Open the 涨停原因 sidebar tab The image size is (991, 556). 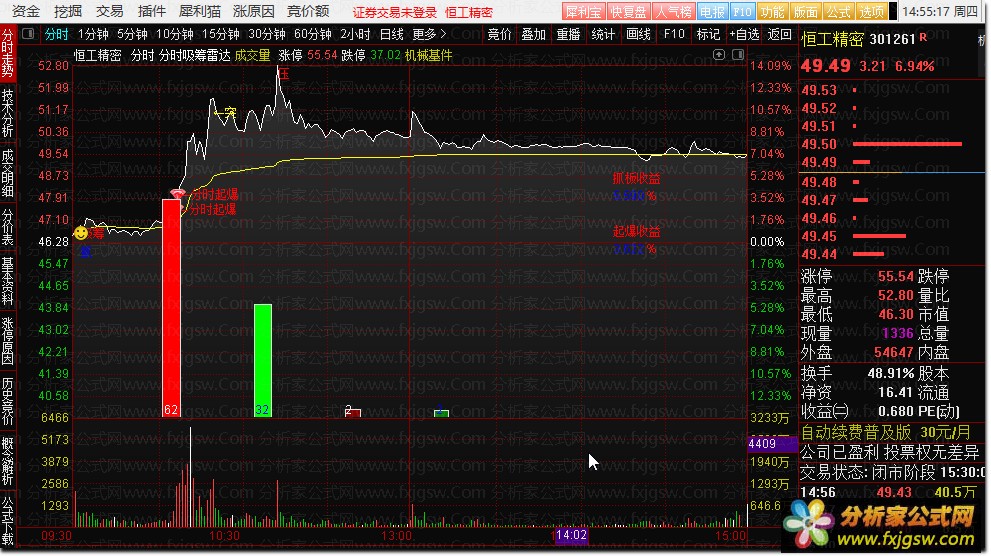[x=7, y=341]
